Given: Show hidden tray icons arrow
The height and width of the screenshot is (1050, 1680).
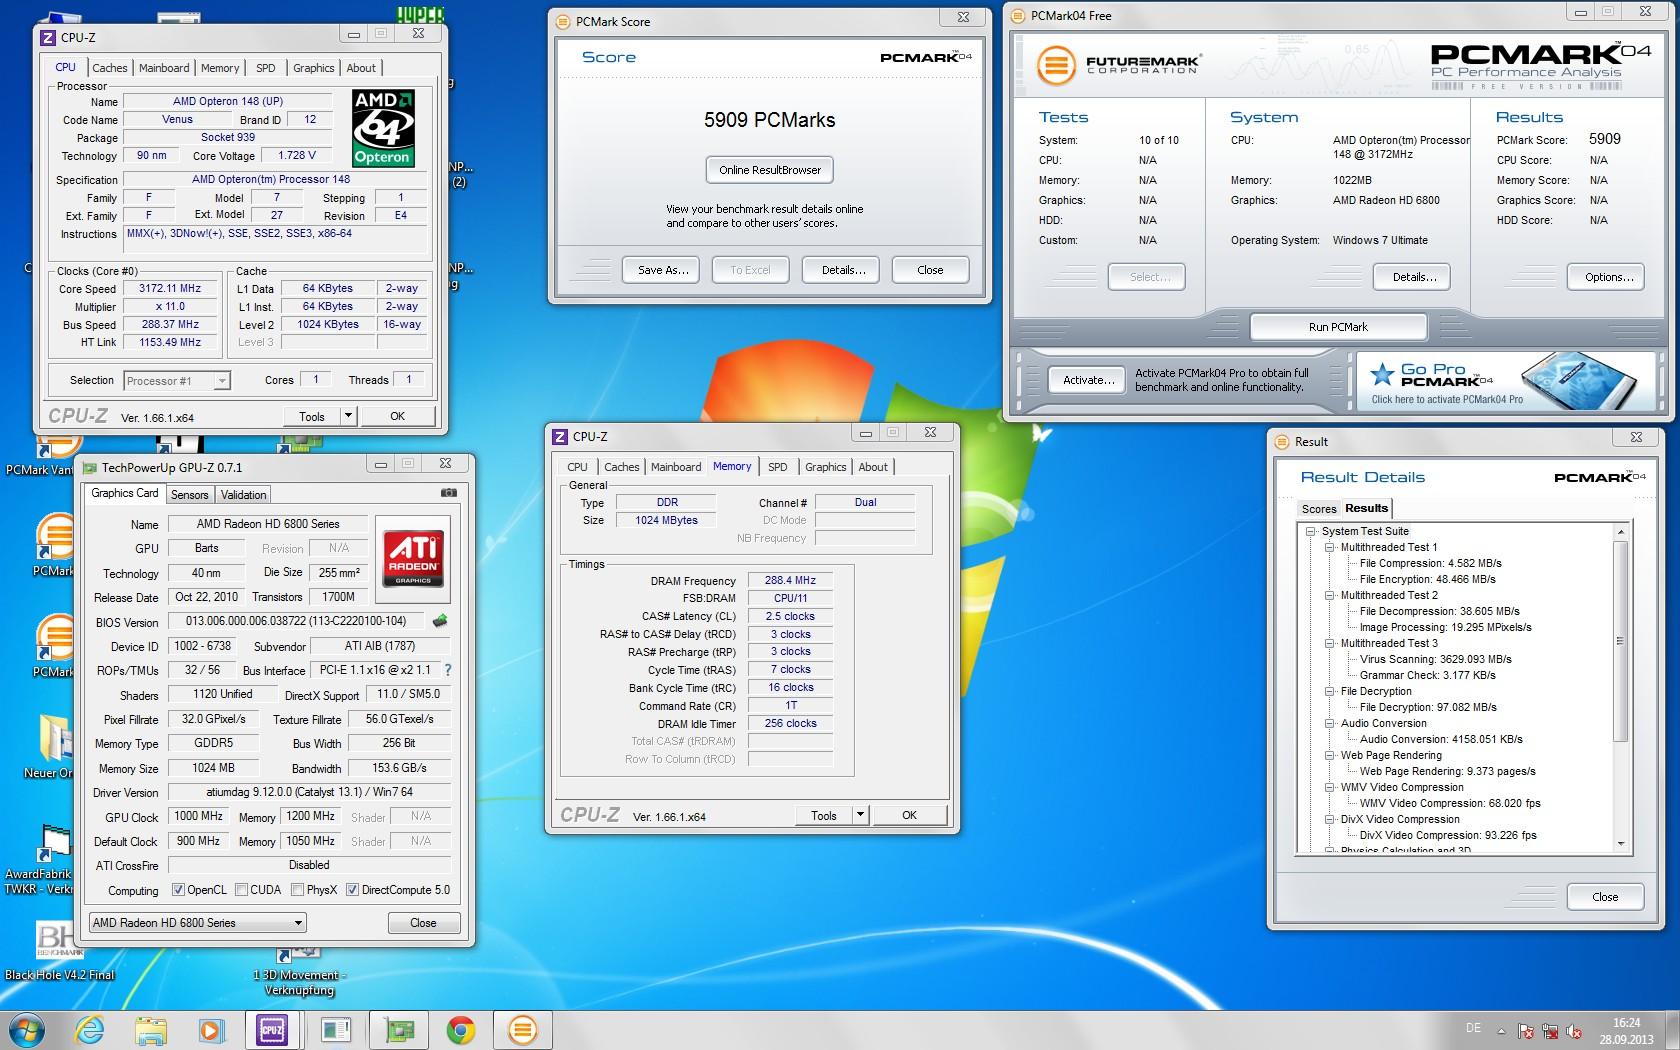Looking at the screenshot, I should [1501, 1031].
